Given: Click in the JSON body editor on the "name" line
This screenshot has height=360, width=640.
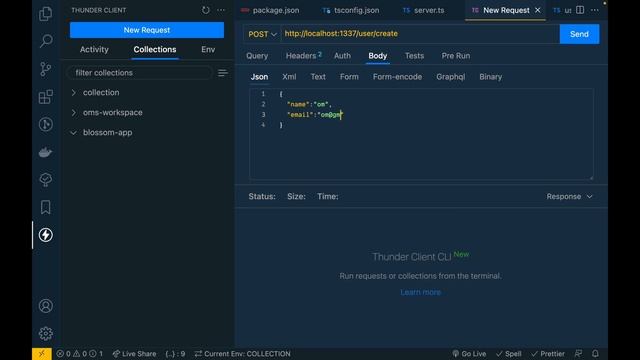Looking at the screenshot, I should [x=309, y=104].
